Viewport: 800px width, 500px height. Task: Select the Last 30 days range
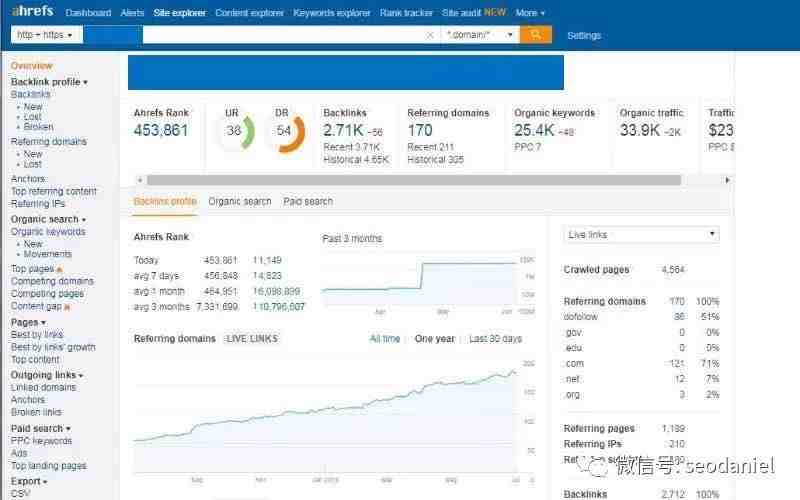495,339
